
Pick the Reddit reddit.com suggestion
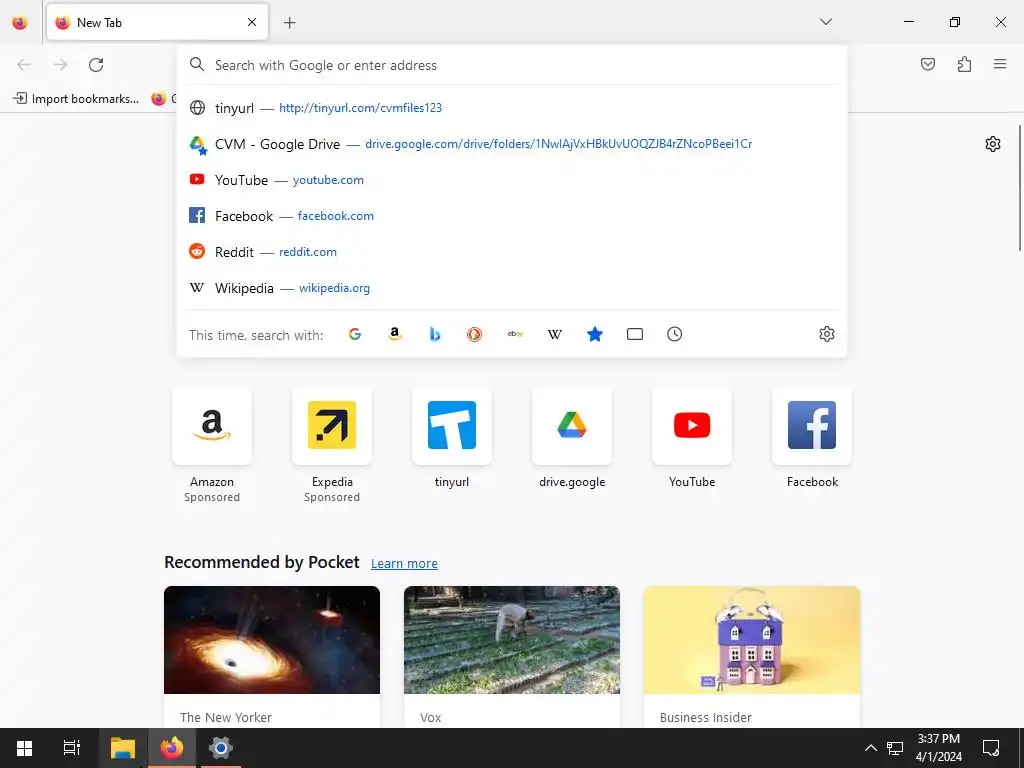[512, 251]
